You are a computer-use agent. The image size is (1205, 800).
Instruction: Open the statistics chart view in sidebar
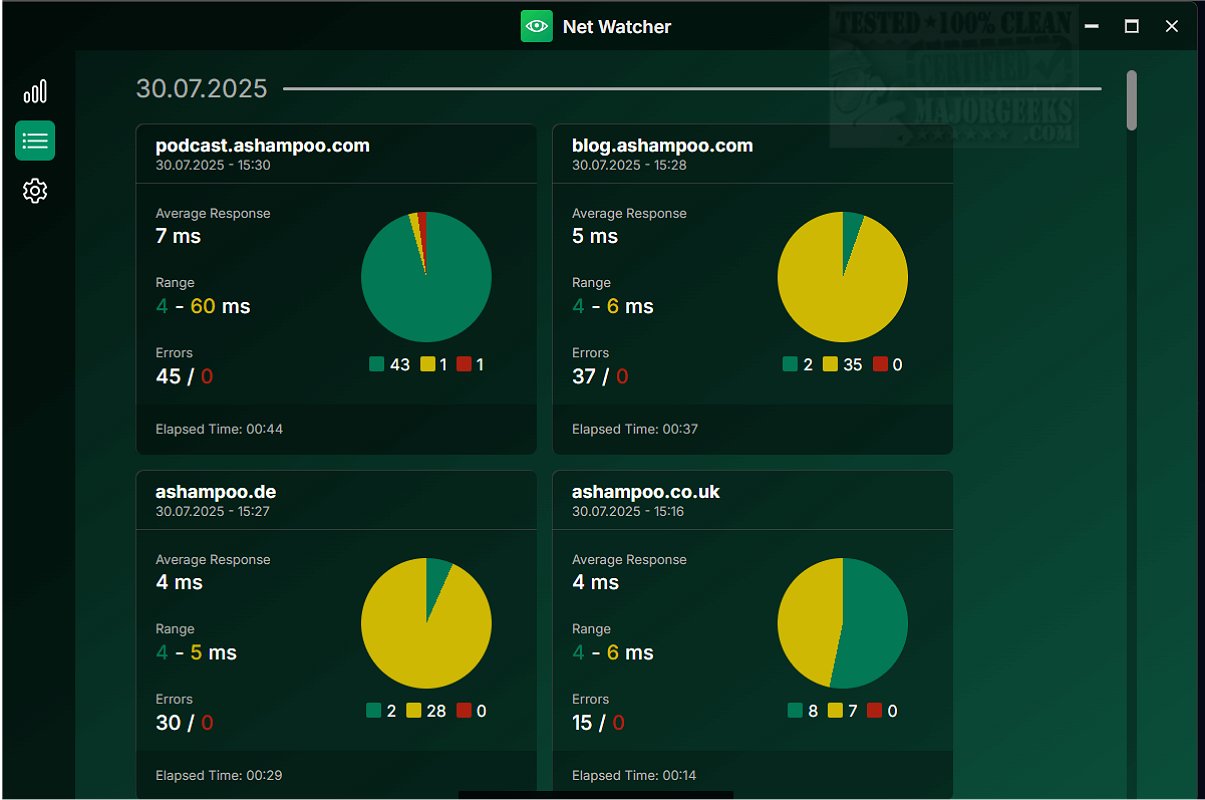35,92
